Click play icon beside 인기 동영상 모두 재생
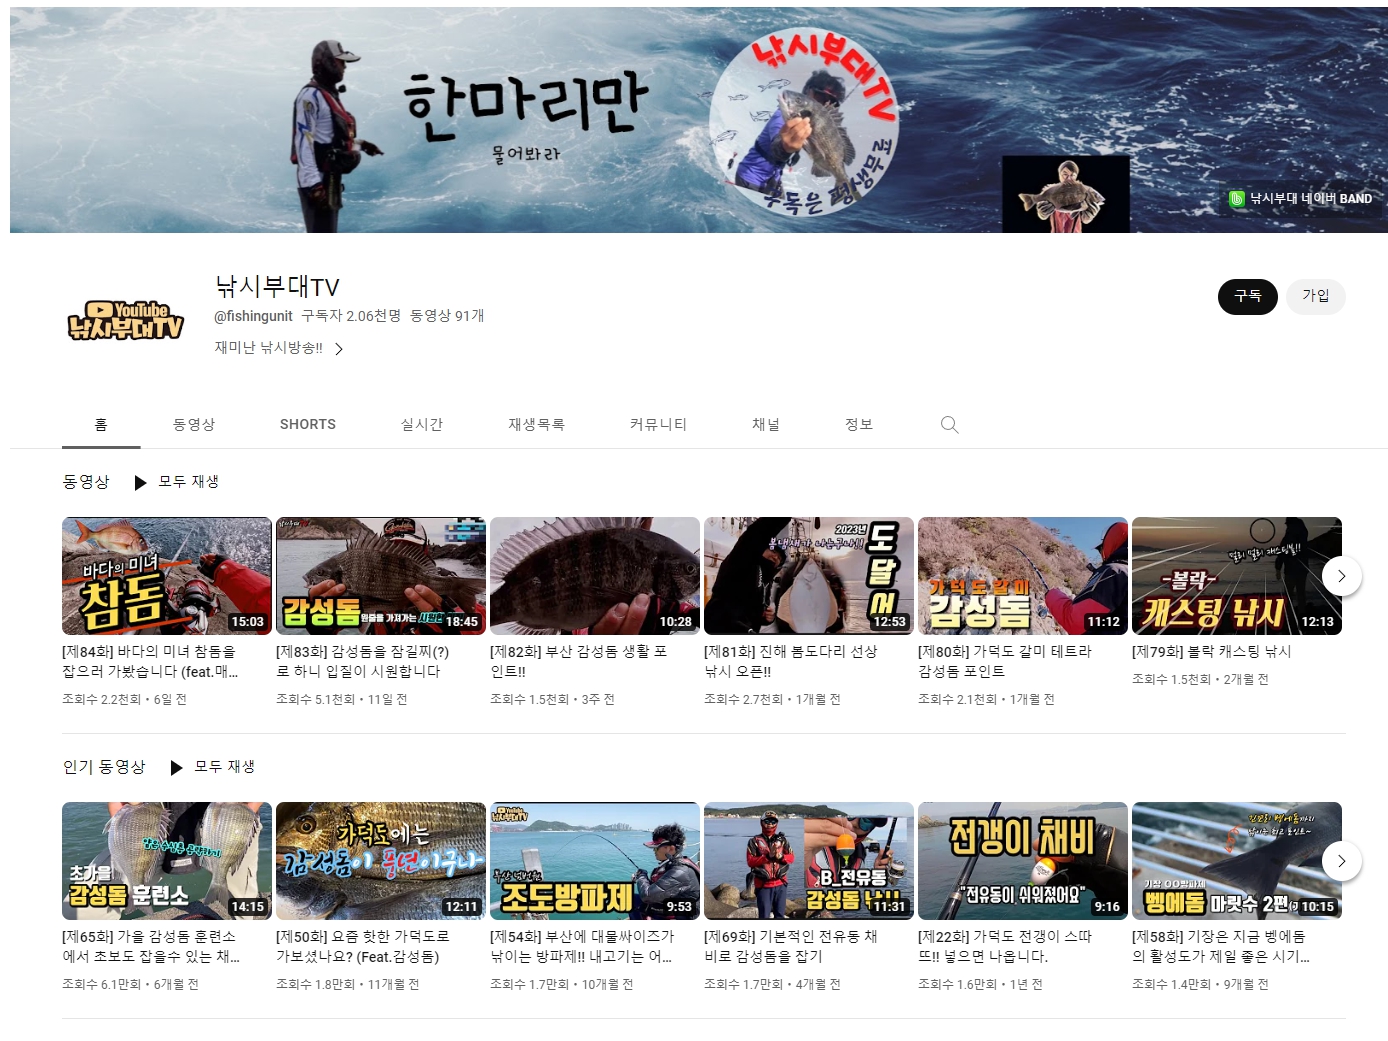The height and width of the screenshot is (1041, 1388). (177, 768)
